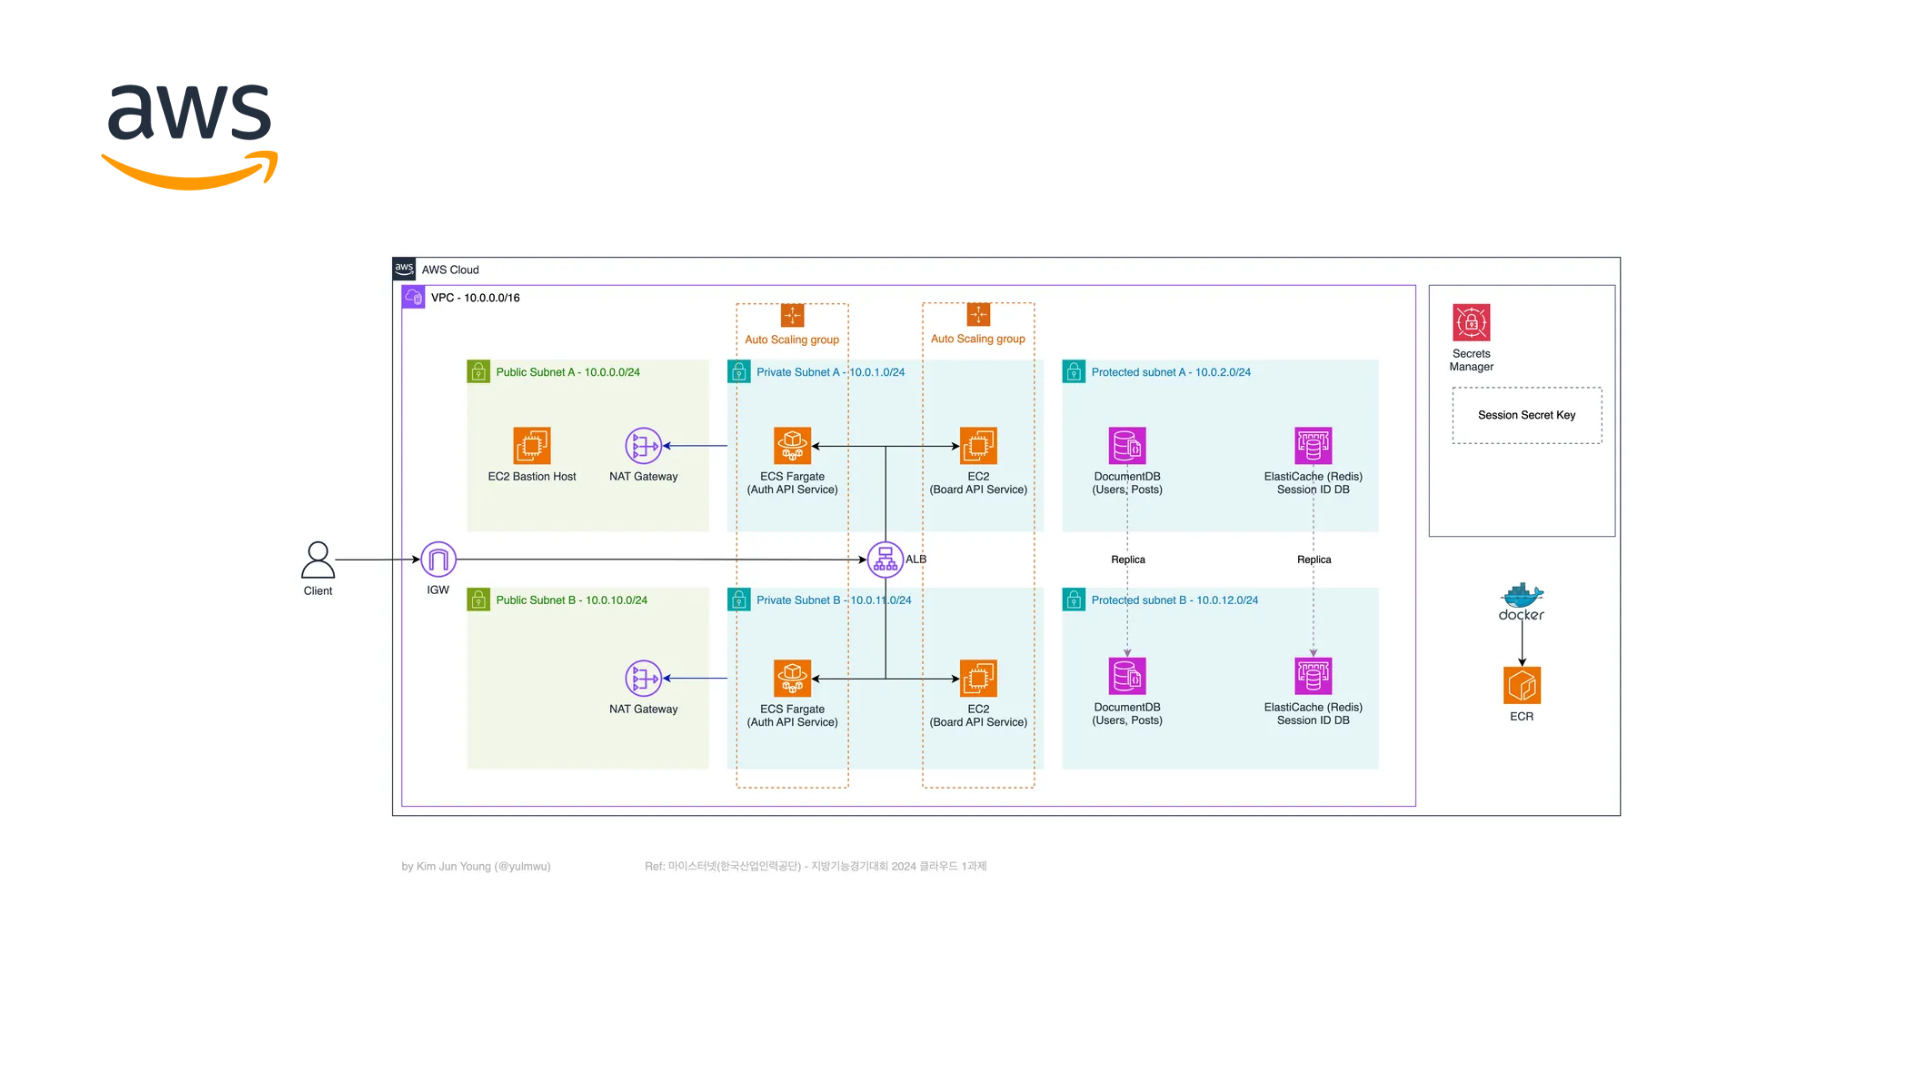This screenshot has height=1080, width=1920.
Task: Click the Session Secret Key box
Action: (x=1526, y=415)
